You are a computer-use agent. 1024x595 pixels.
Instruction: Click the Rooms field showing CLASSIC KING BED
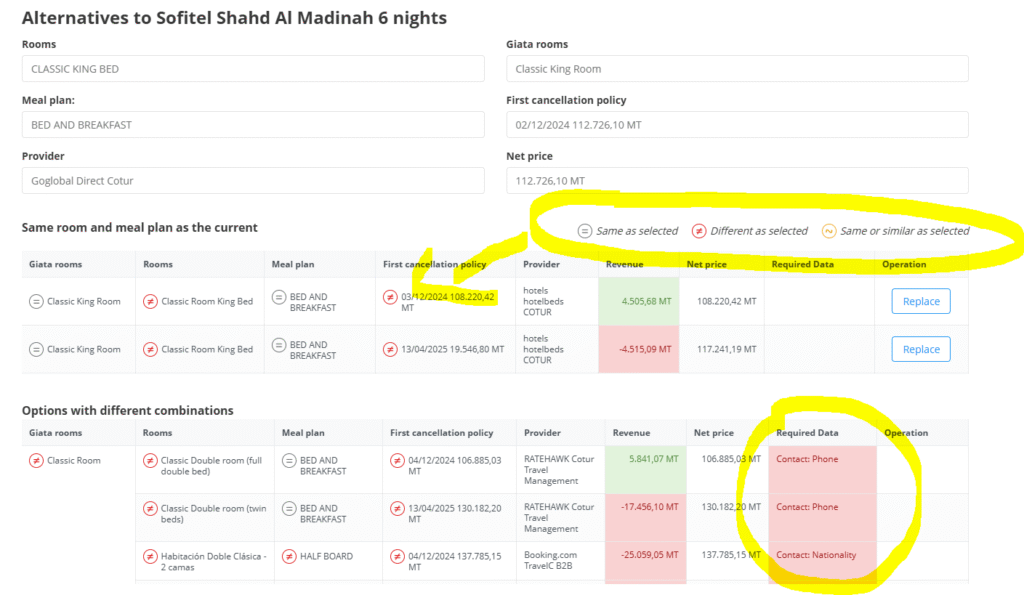253,69
